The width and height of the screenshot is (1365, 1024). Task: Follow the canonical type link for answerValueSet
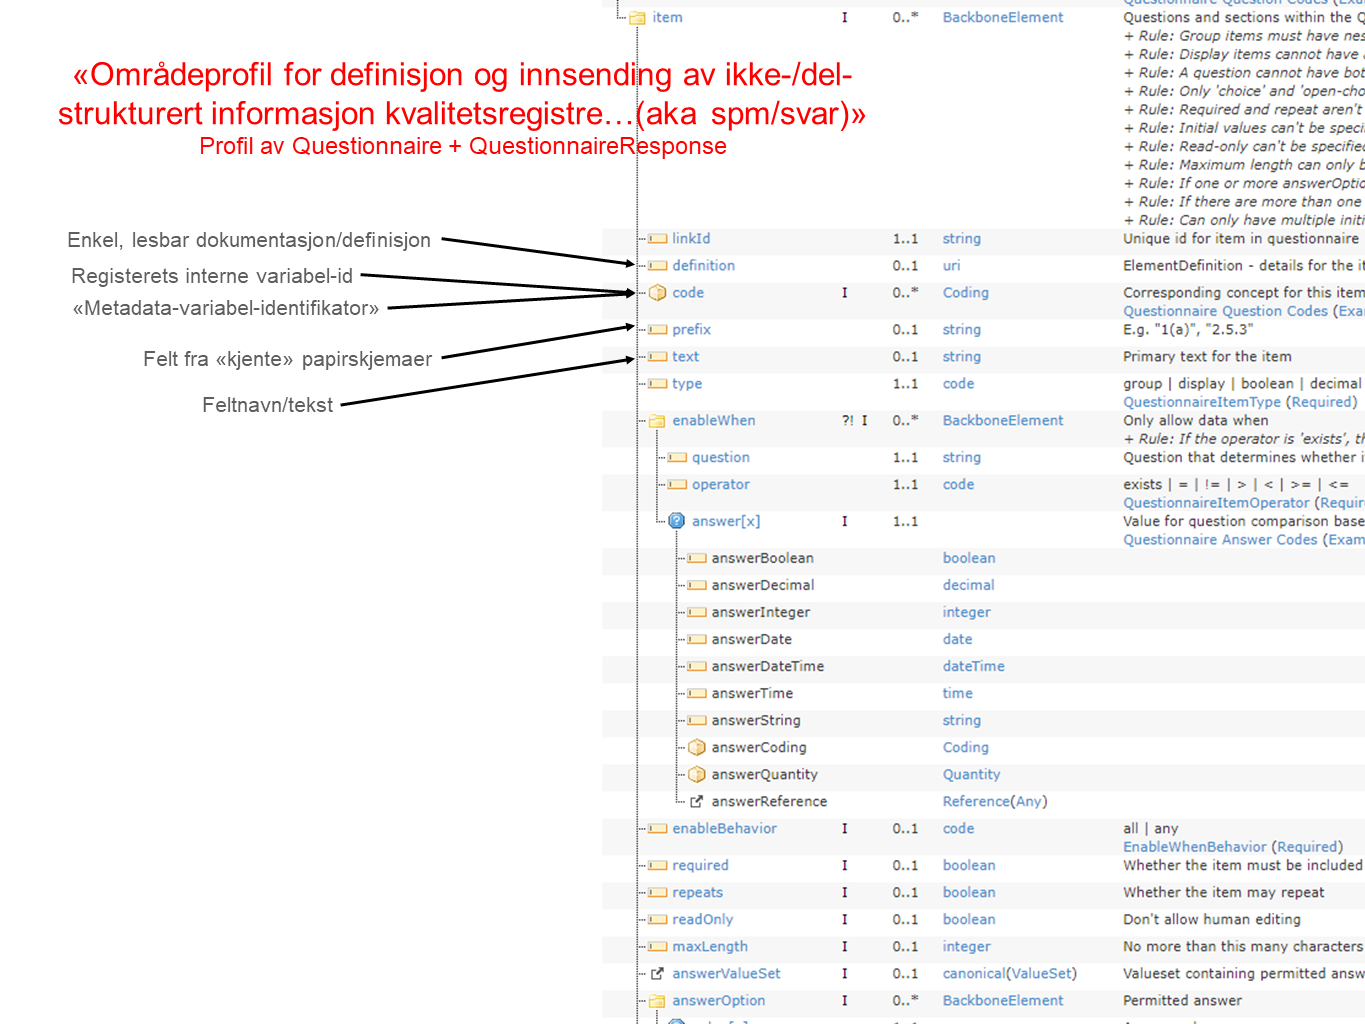tap(974, 974)
